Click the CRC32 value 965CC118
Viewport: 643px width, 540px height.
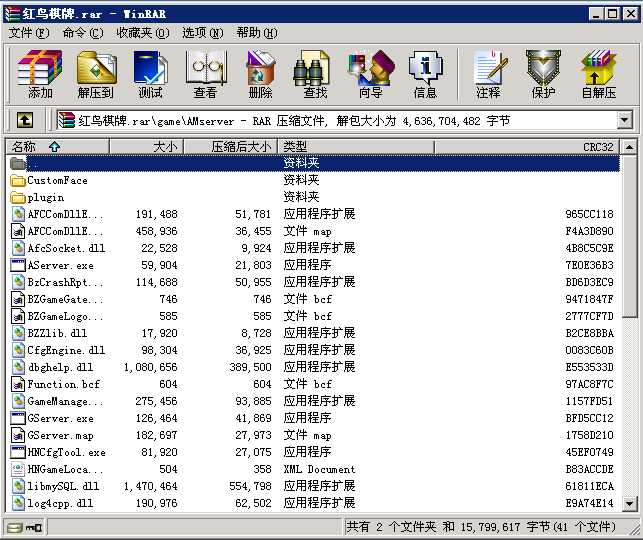point(589,214)
